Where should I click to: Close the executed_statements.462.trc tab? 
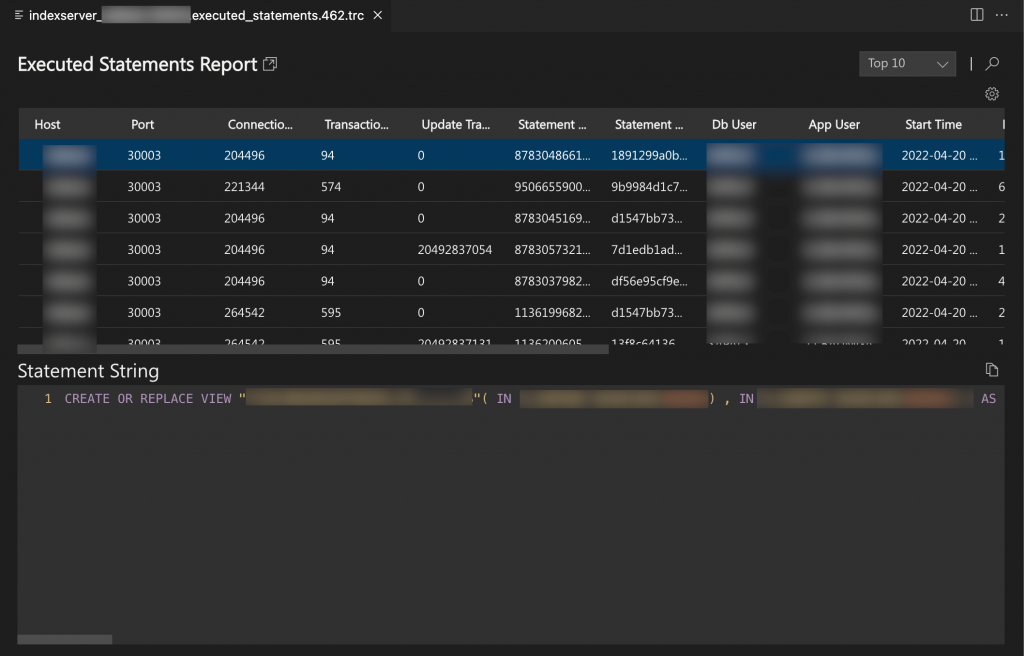(377, 15)
